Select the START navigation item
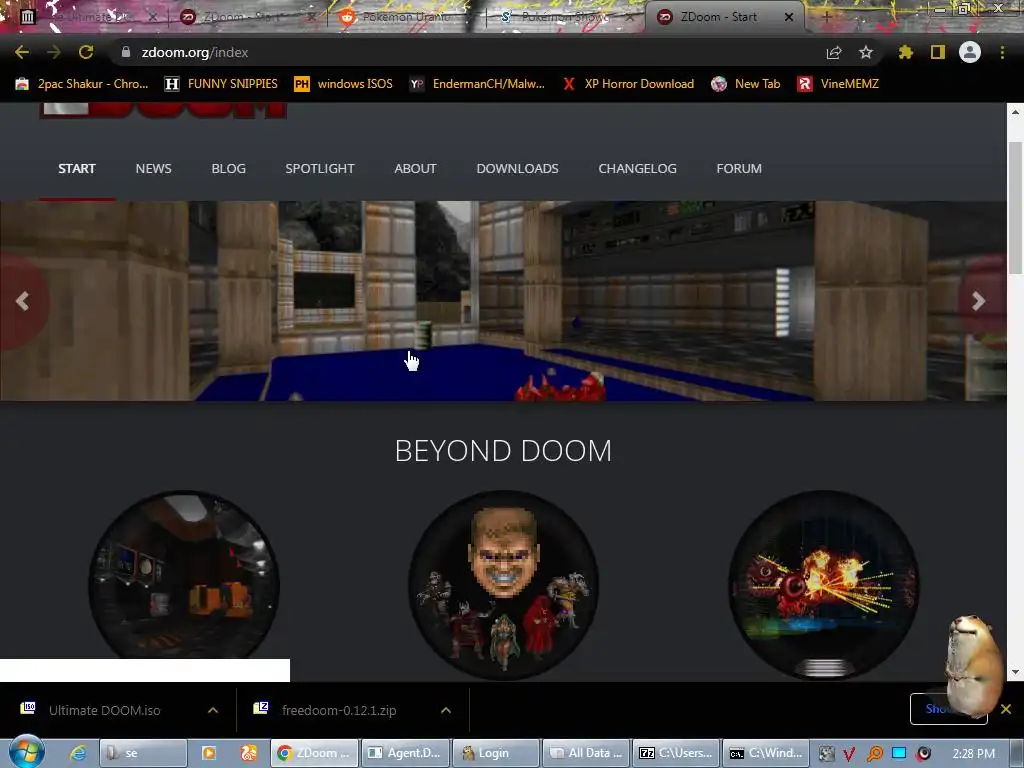 (x=76, y=168)
